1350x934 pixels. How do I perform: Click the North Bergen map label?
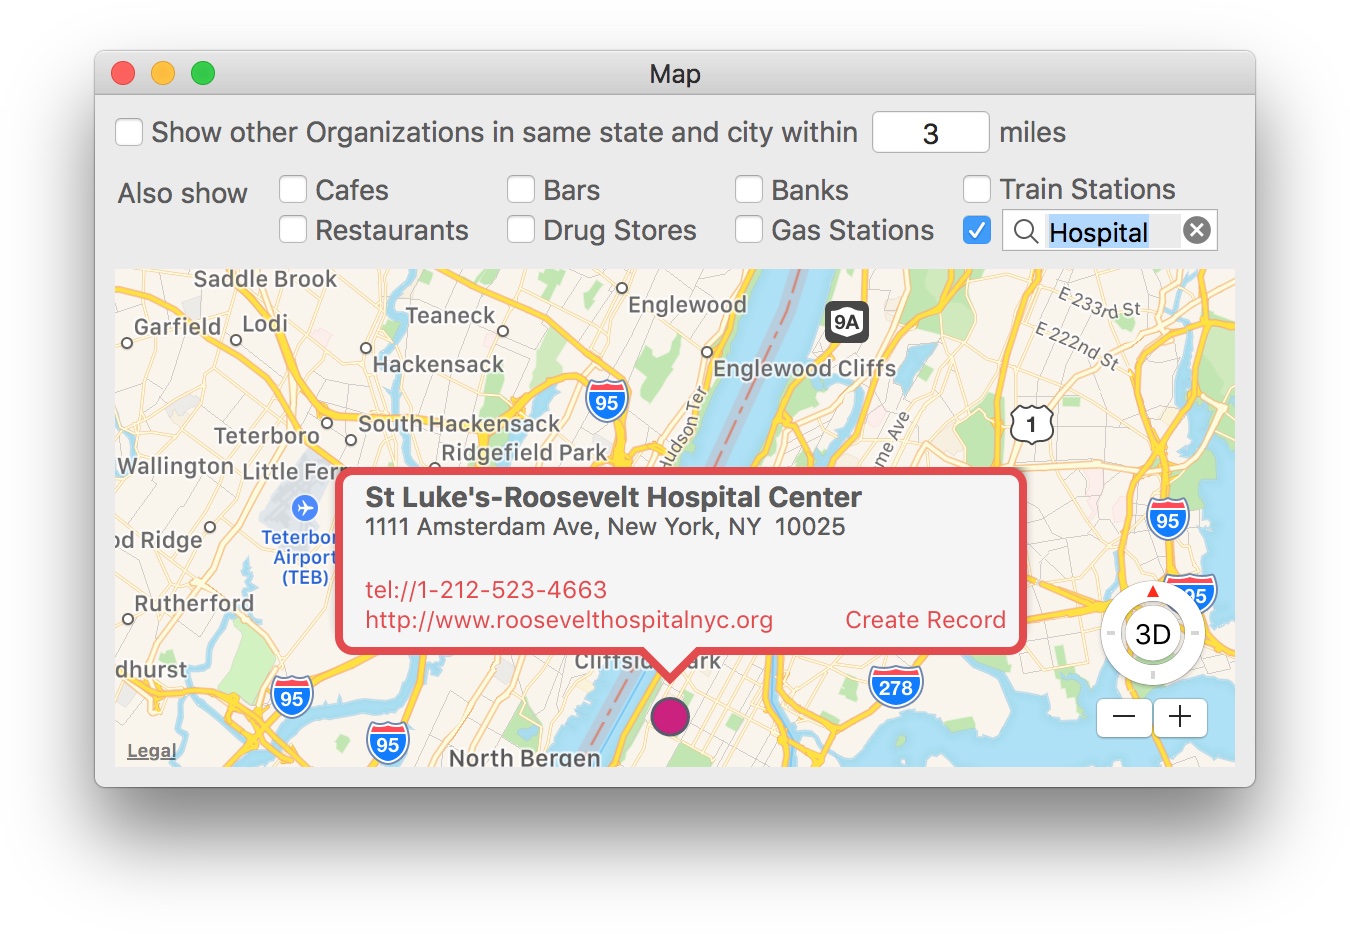[524, 758]
